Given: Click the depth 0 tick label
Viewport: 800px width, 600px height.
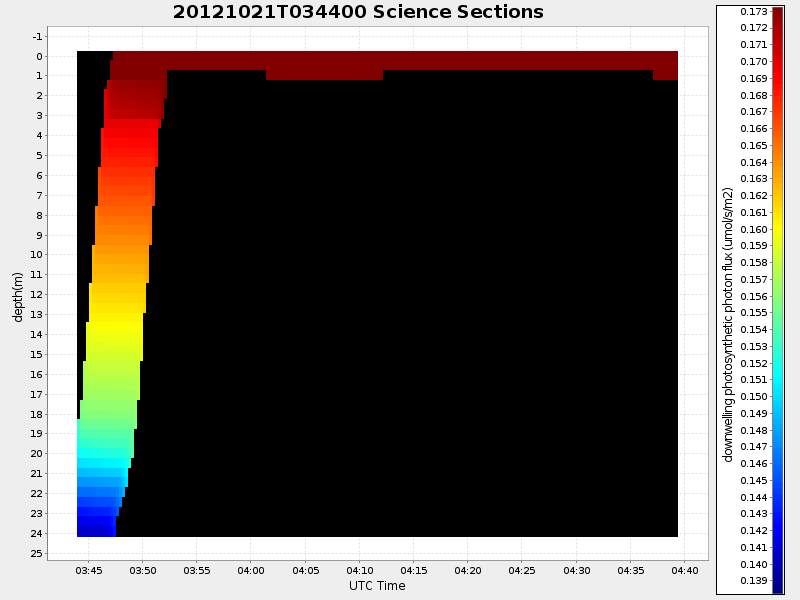Looking at the screenshot, I should coord(41,56).
